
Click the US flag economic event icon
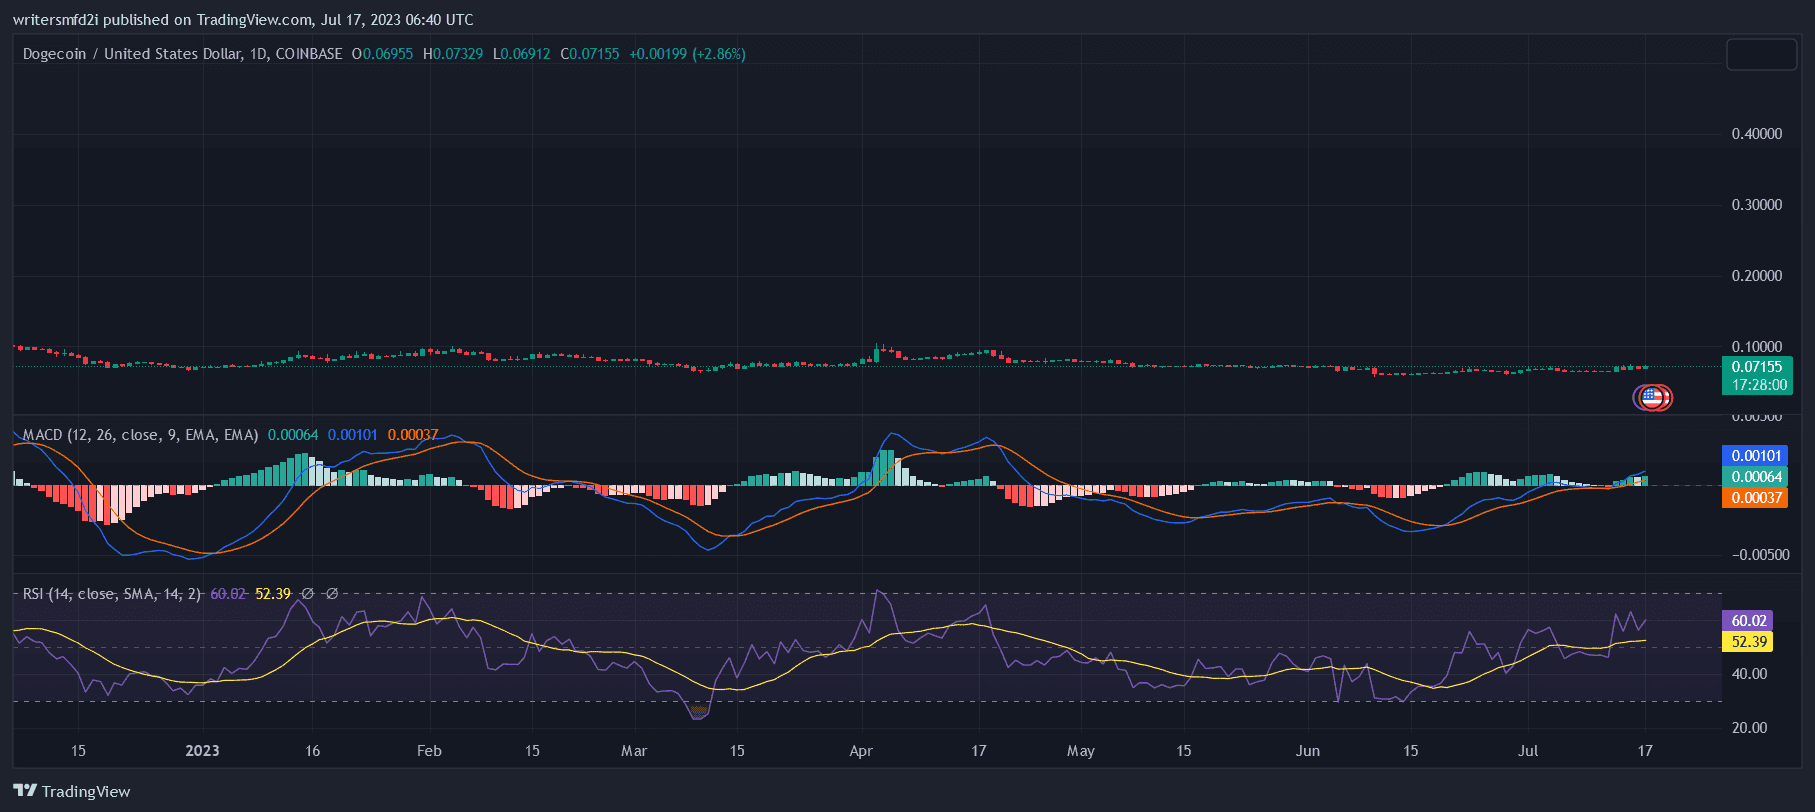[x=1652, y=398]
